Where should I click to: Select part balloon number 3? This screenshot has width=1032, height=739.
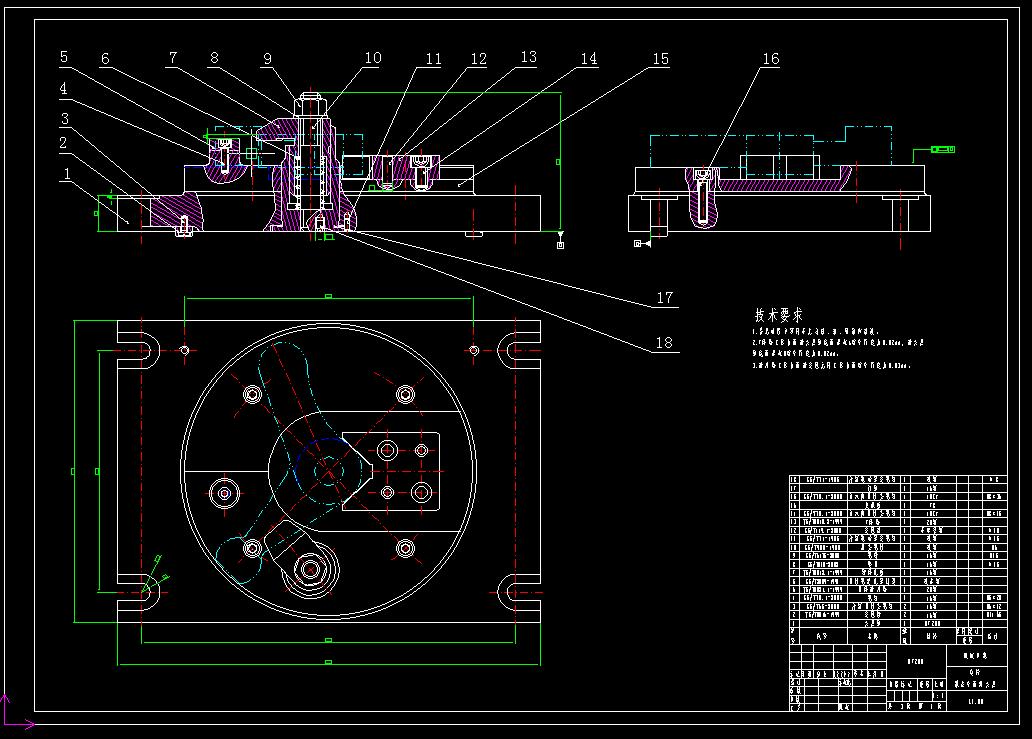(64, 118)
